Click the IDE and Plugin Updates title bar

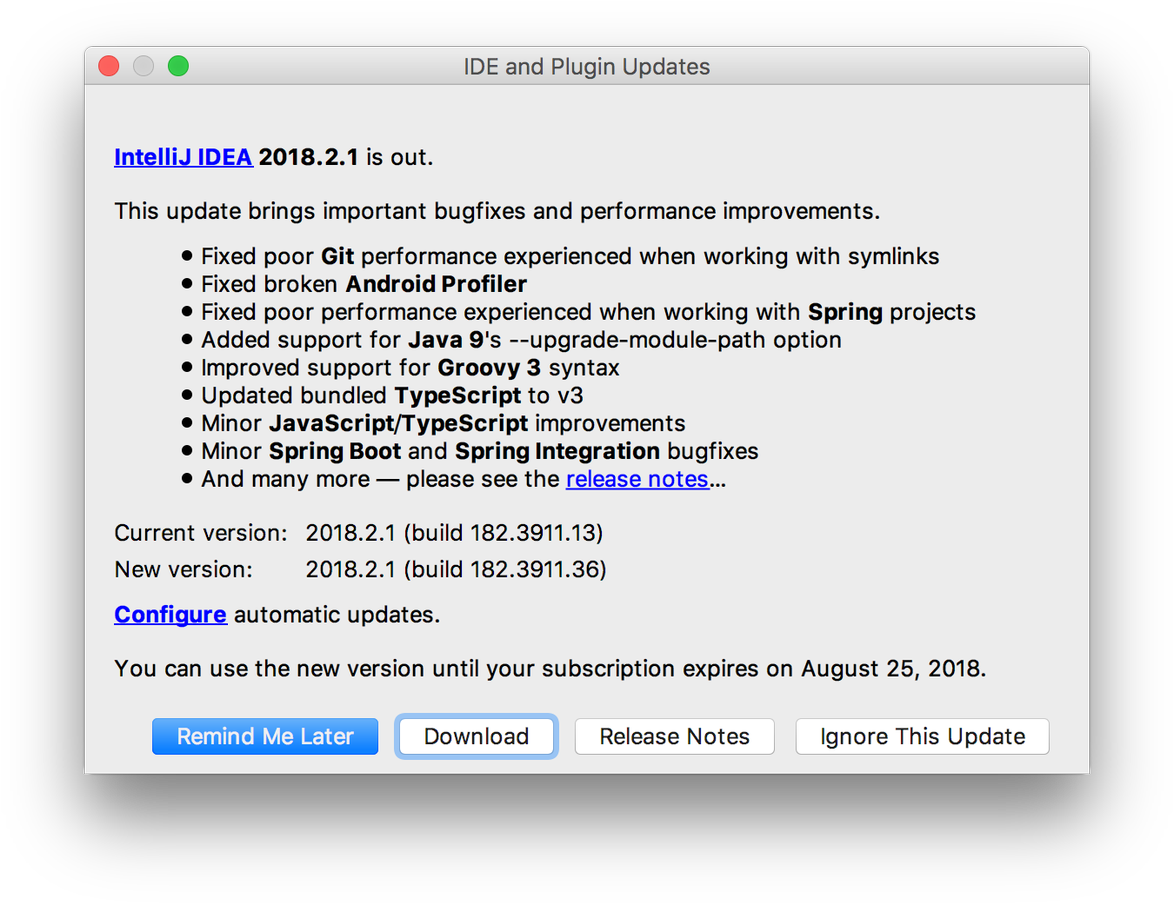click(x=586, y=67)
